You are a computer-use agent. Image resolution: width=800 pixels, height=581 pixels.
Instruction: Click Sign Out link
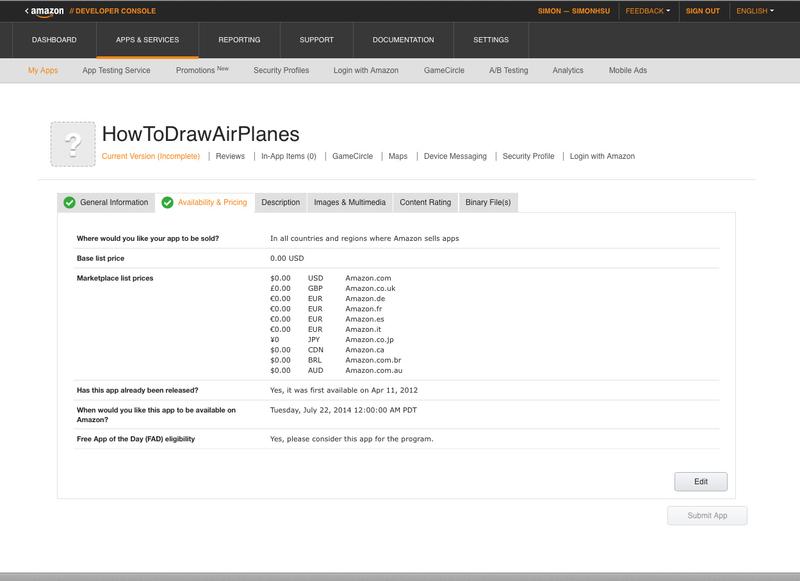[x=703, y=11]
